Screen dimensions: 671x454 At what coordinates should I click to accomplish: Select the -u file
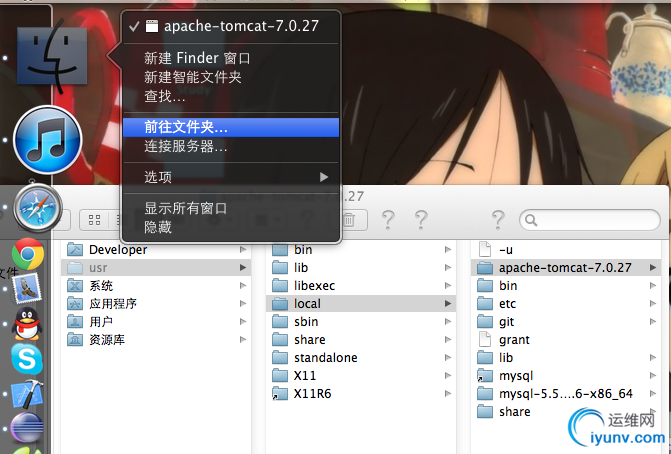[x=566, y=249]
